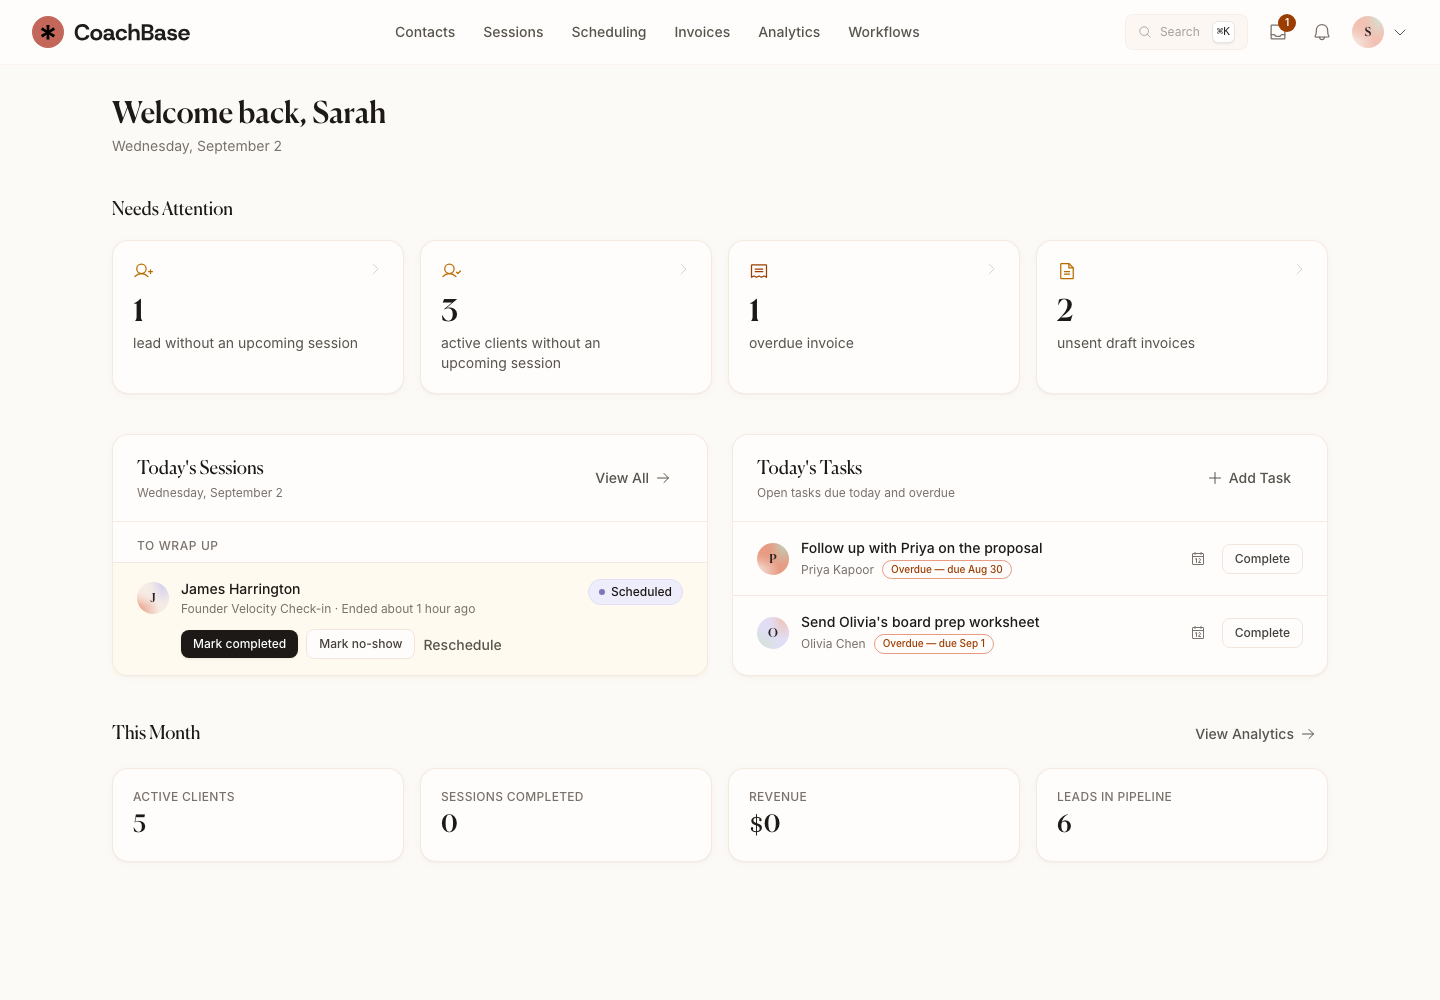The height and width of the screenshot is (1000, 1440).
Task: Click the add-person icon on lead card
Action: click(143, 271)
